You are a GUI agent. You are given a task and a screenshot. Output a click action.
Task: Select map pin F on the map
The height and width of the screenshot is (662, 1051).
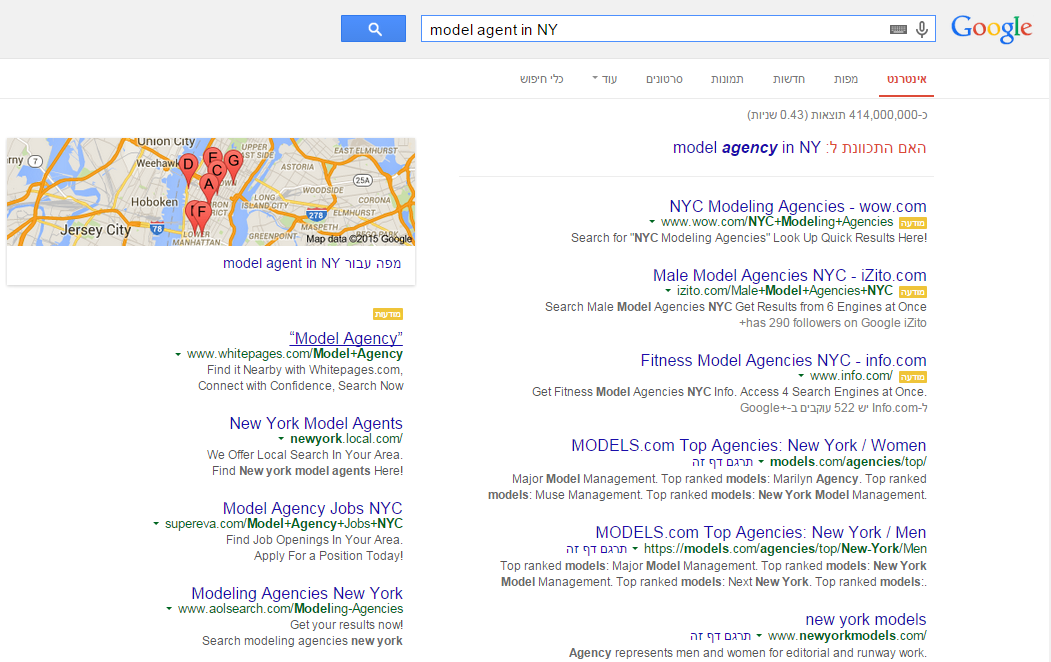[201, 213]
